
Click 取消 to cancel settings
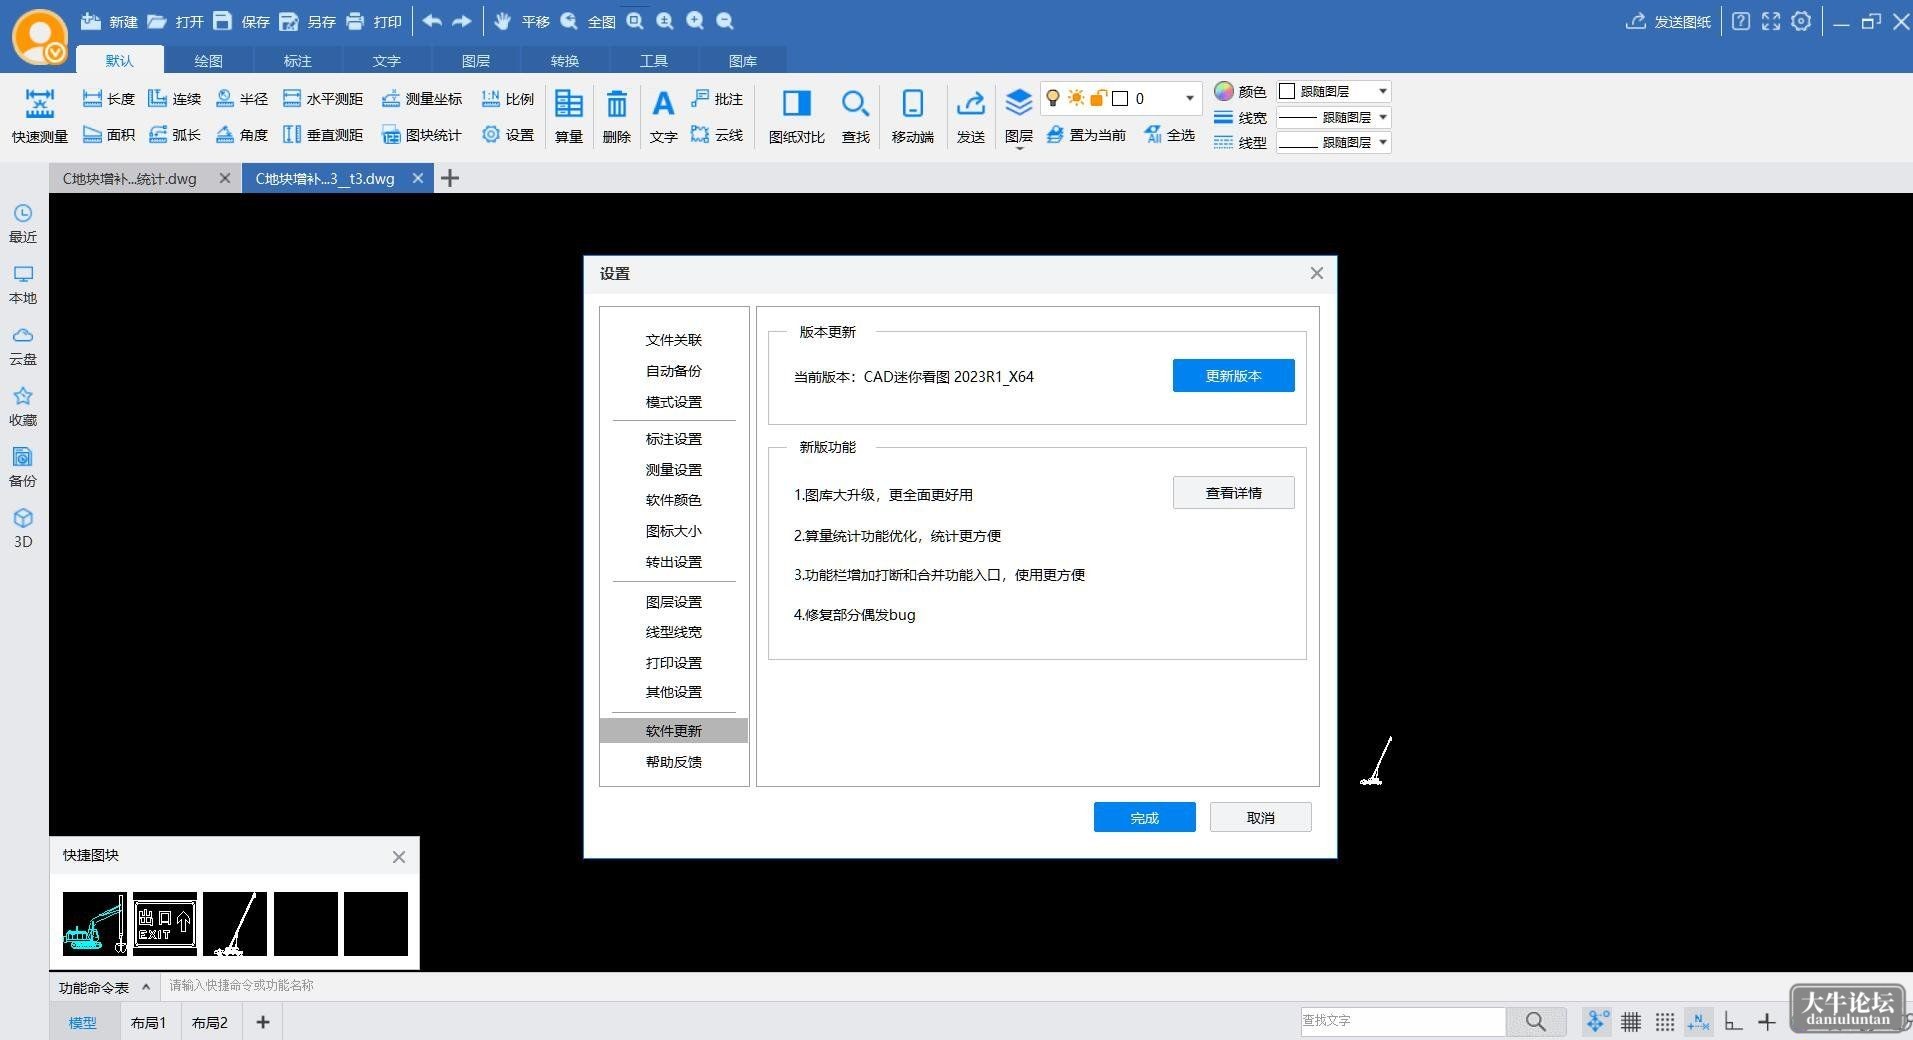(x=1260, y=818)
